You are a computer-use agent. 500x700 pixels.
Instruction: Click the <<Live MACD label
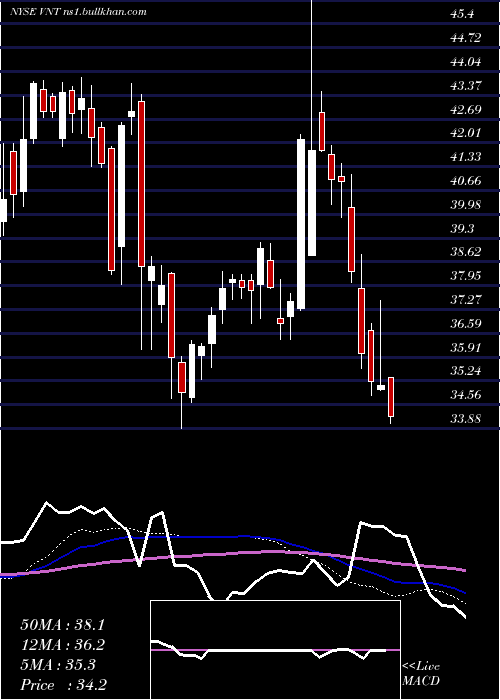[x=421, y=674]
